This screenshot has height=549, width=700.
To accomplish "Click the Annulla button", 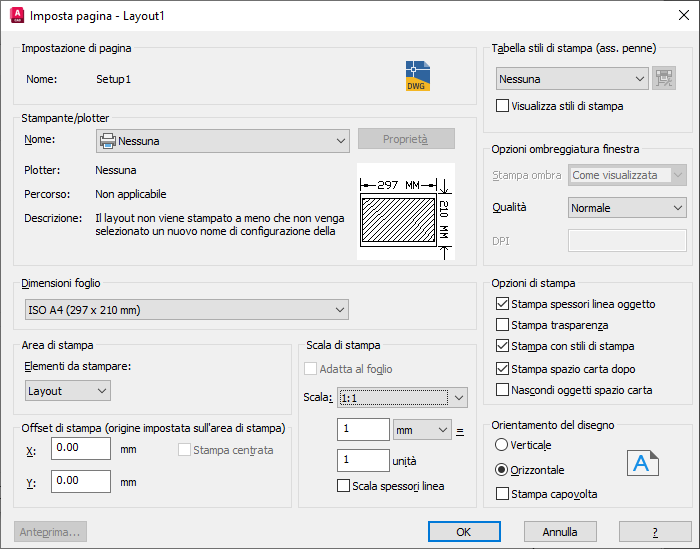I will 560,532.
